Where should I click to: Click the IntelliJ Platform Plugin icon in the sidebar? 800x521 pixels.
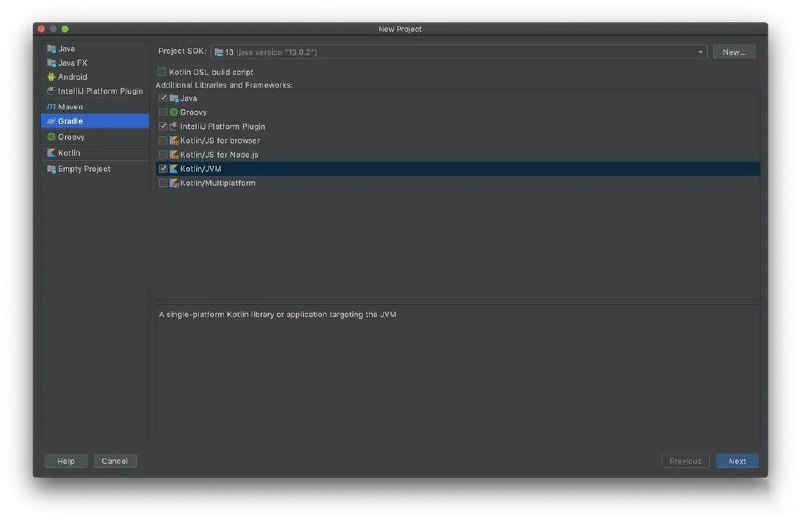[51, 91]
